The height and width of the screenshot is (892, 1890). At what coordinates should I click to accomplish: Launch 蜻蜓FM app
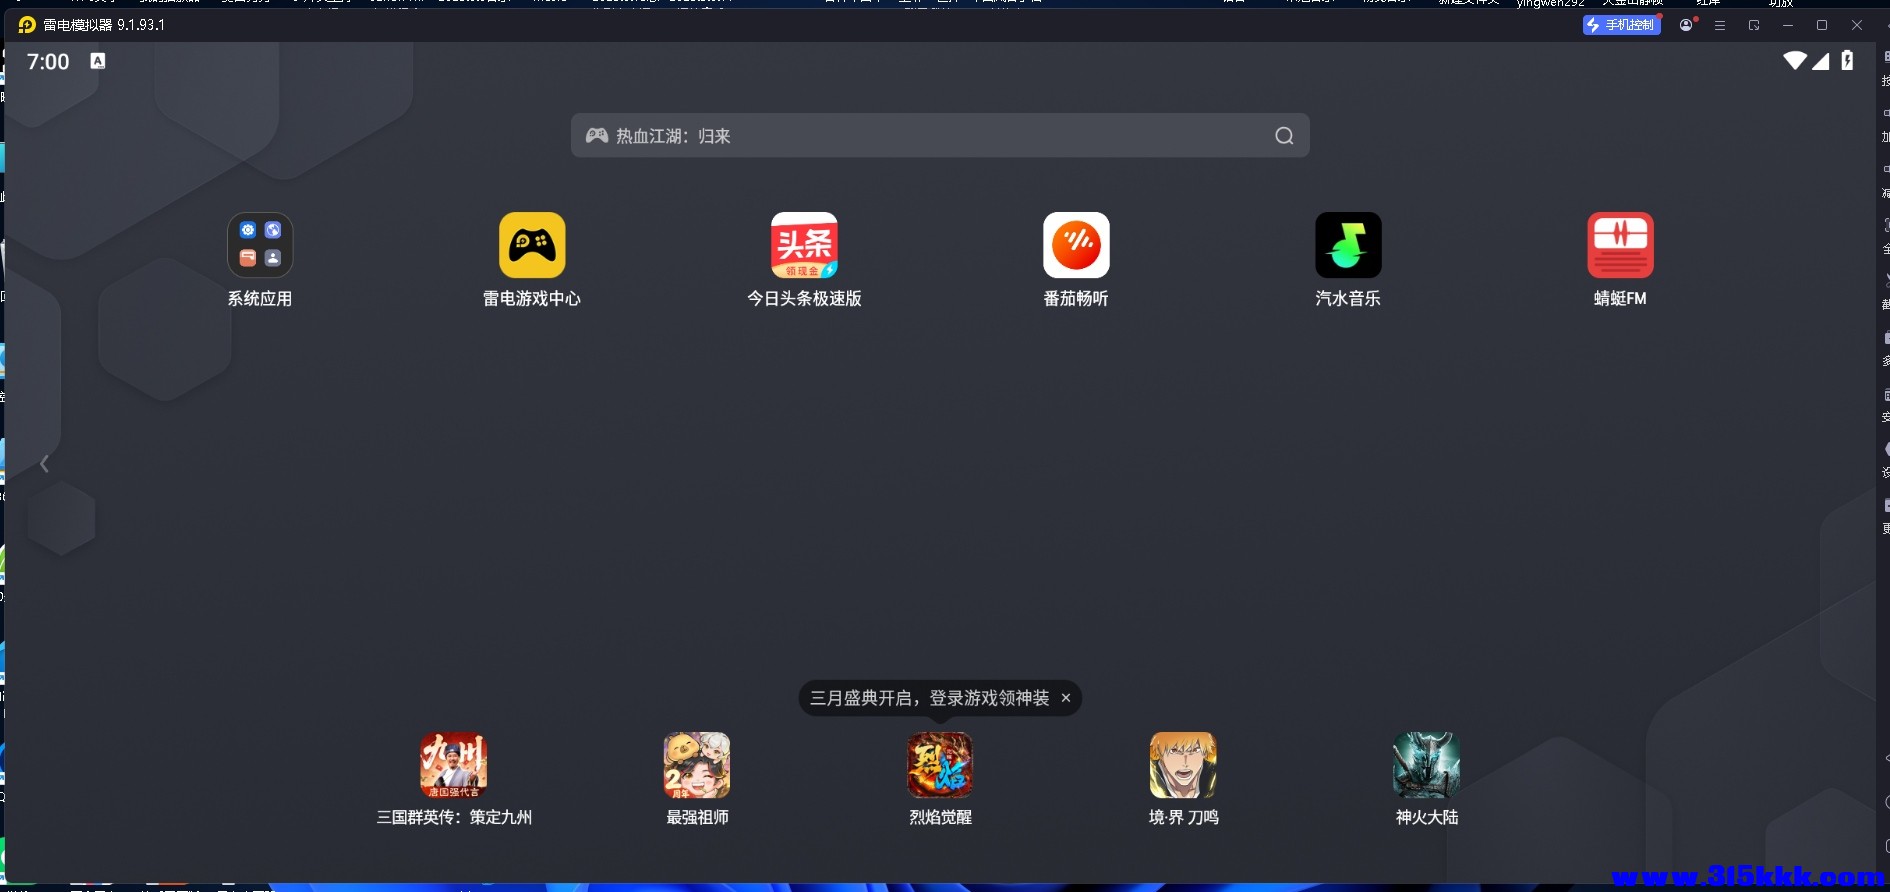(1620, 245)
